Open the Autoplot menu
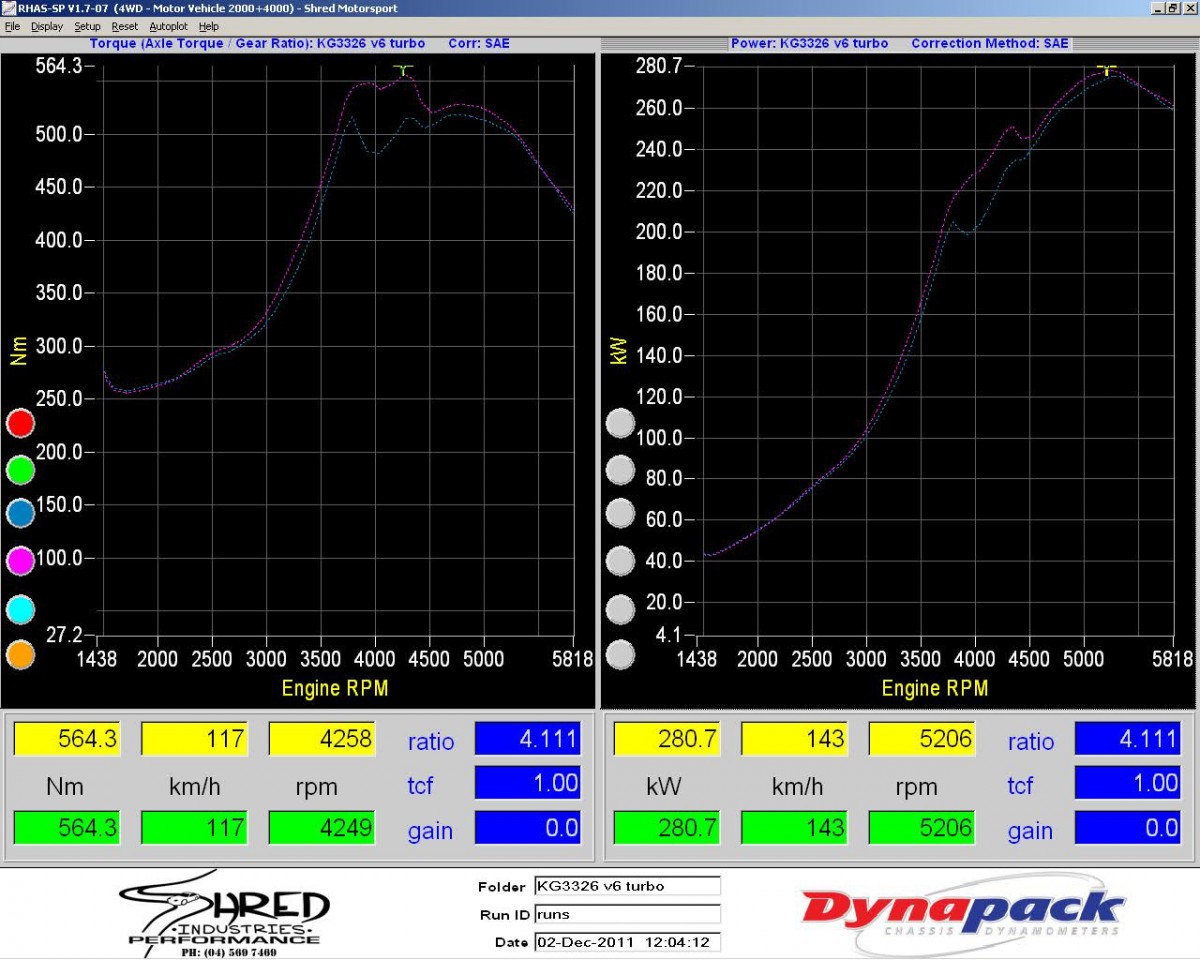Image resolution: width=1200 pixels, height=960 pixels. (168, 26)
